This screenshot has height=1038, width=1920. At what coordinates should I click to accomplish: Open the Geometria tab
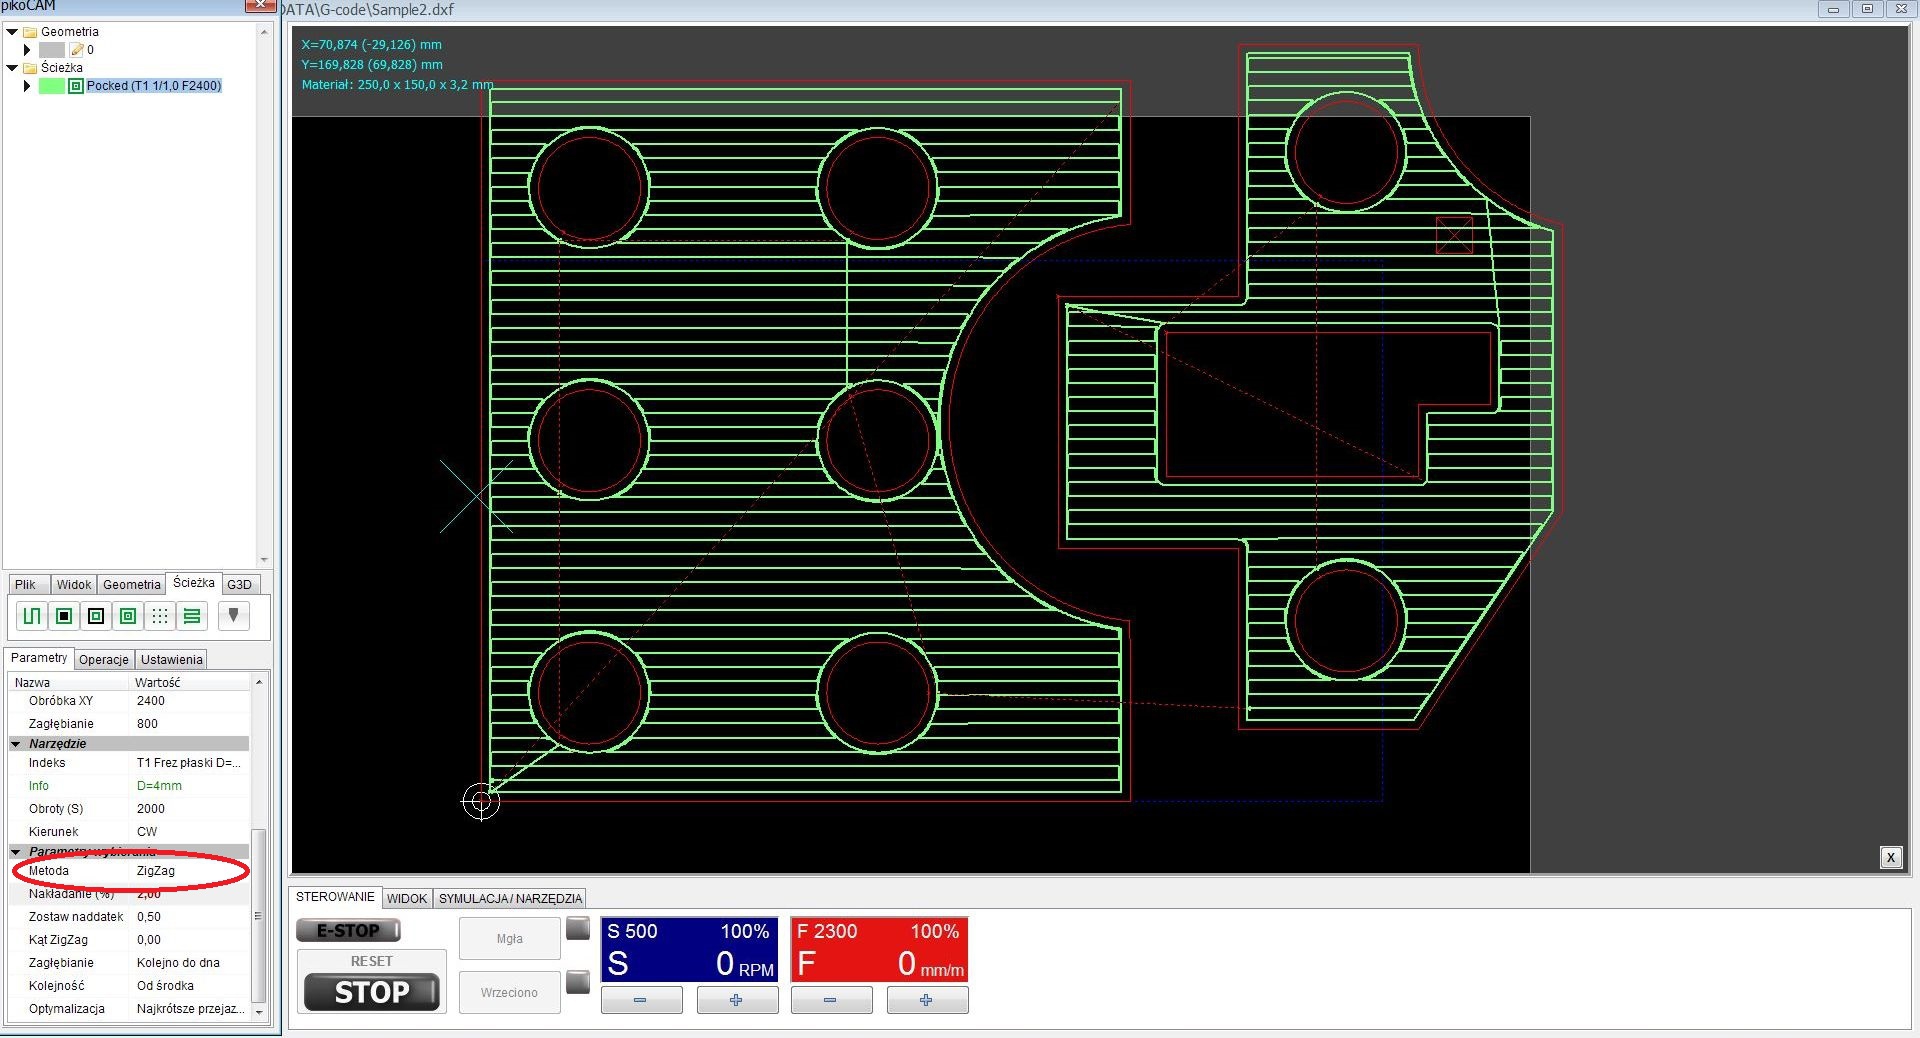coord(131,585)
